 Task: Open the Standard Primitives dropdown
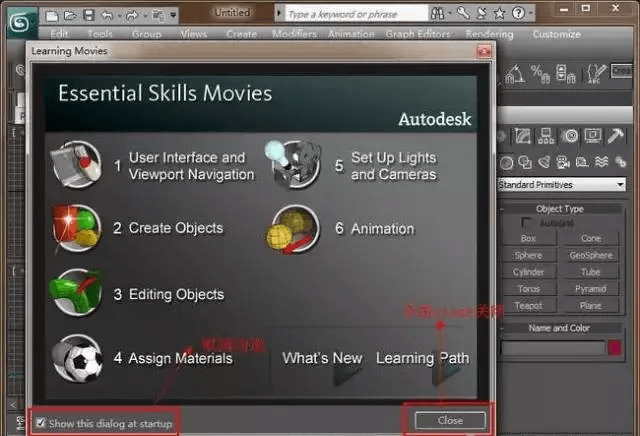pyautogui.click(x=562, y=185)
